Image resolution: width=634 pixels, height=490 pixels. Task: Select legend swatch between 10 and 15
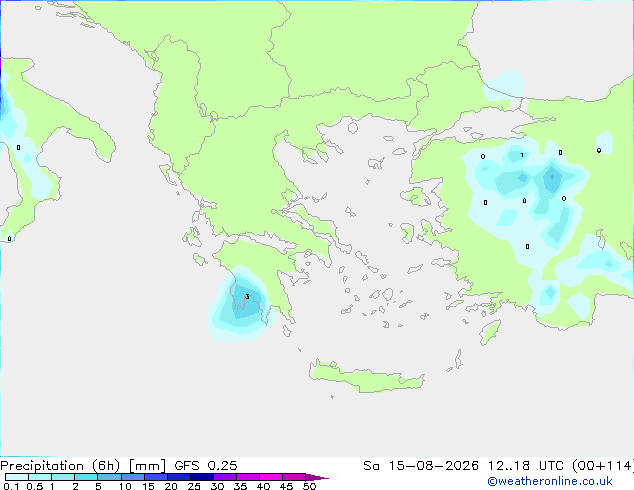pyautogui.click(x=132, y=477)
